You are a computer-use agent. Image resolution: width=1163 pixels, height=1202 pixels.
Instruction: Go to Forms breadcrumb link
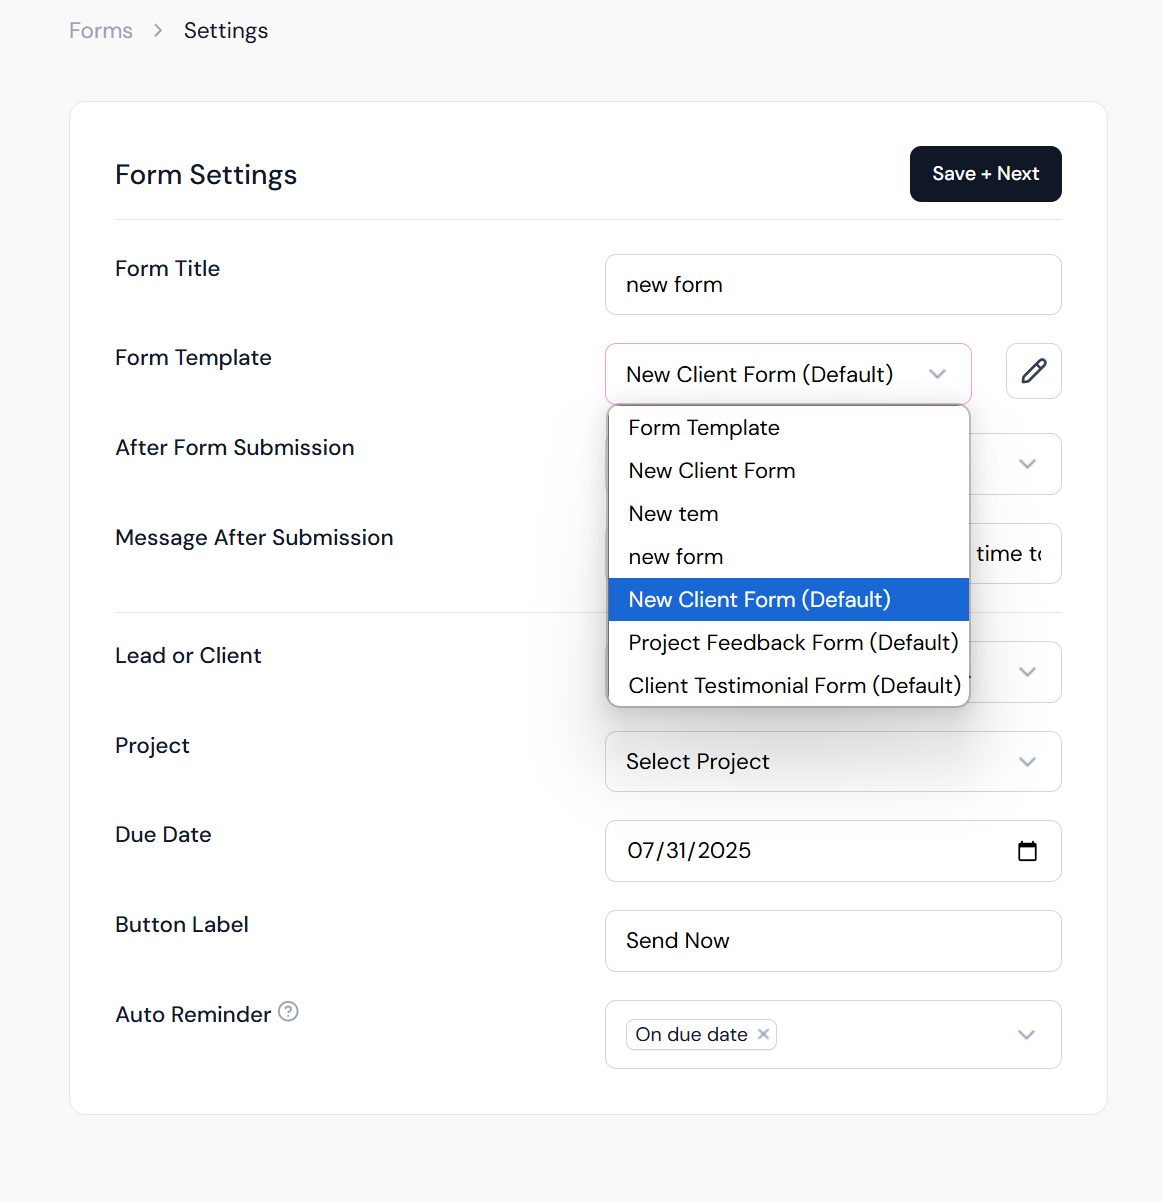click(101, 31)
